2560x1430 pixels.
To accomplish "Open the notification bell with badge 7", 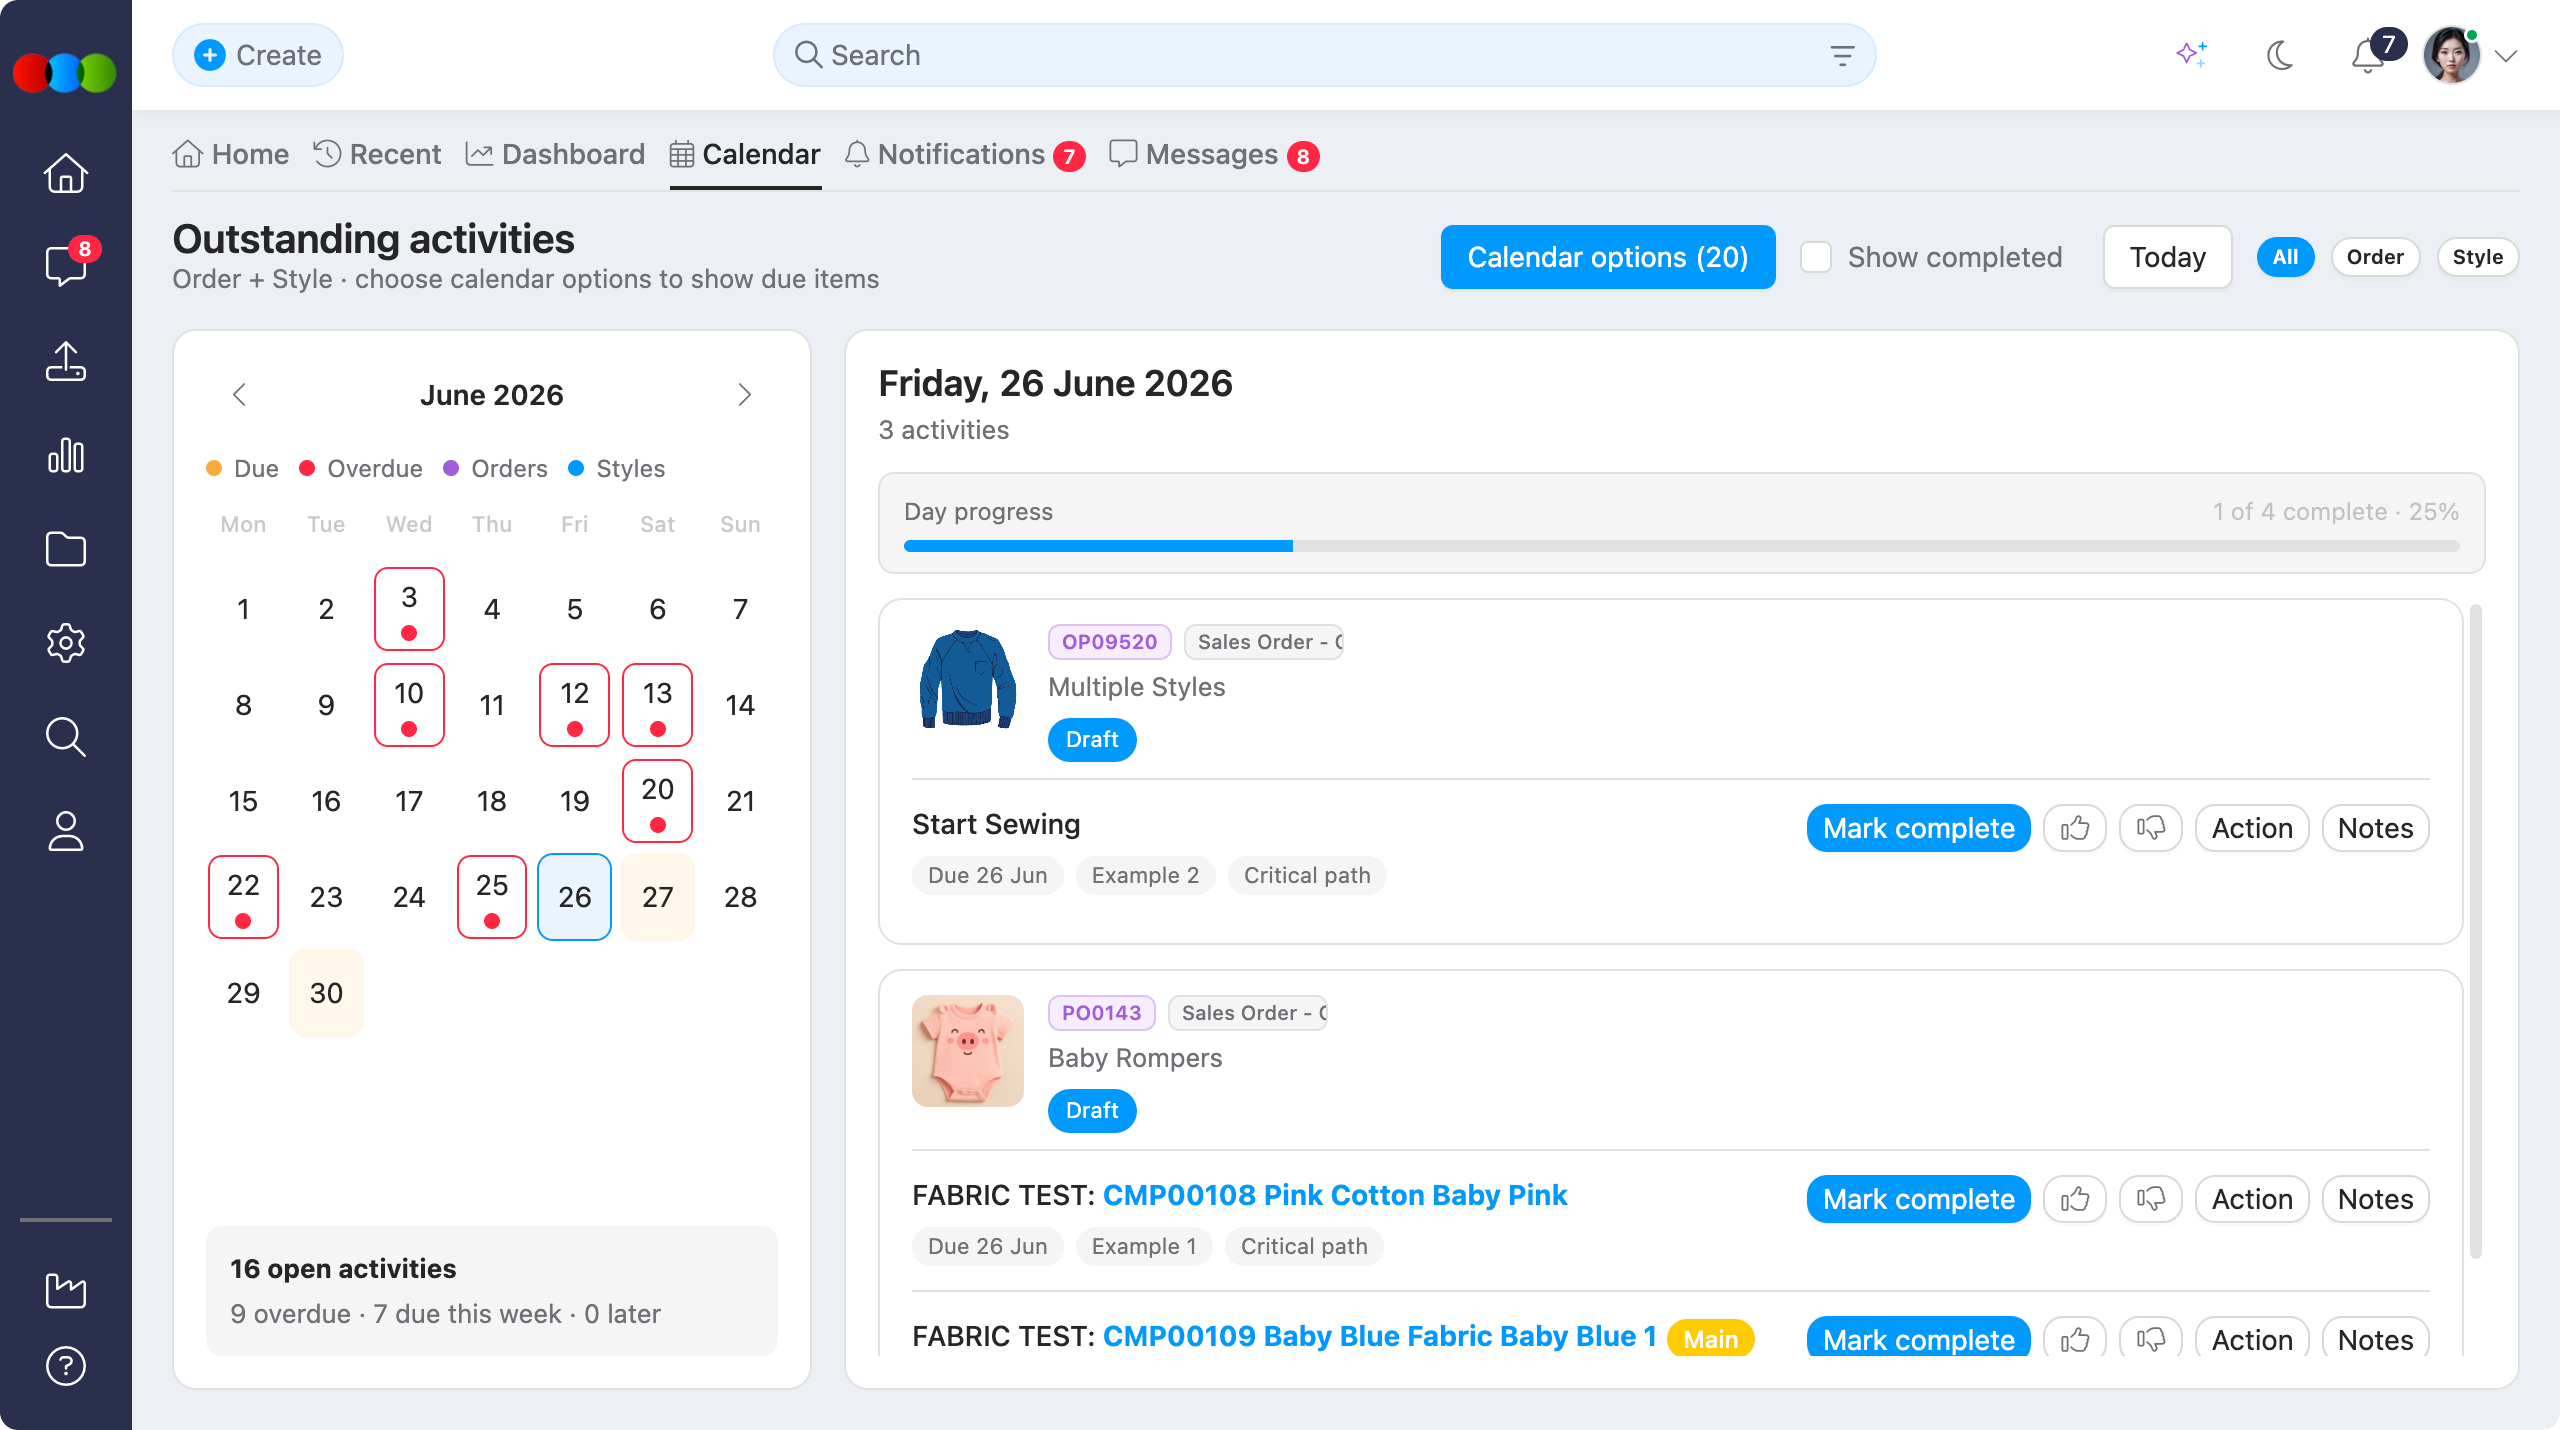I will [2369, 55].
